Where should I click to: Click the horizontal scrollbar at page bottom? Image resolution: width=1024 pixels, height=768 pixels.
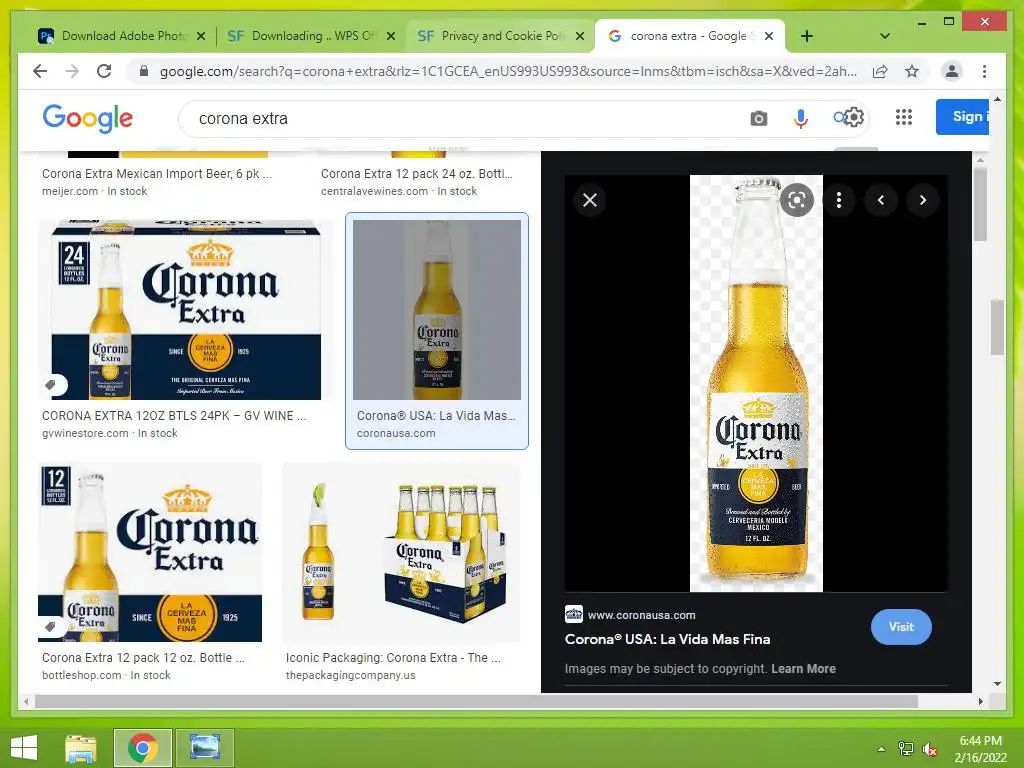click(x=476, y=701)
